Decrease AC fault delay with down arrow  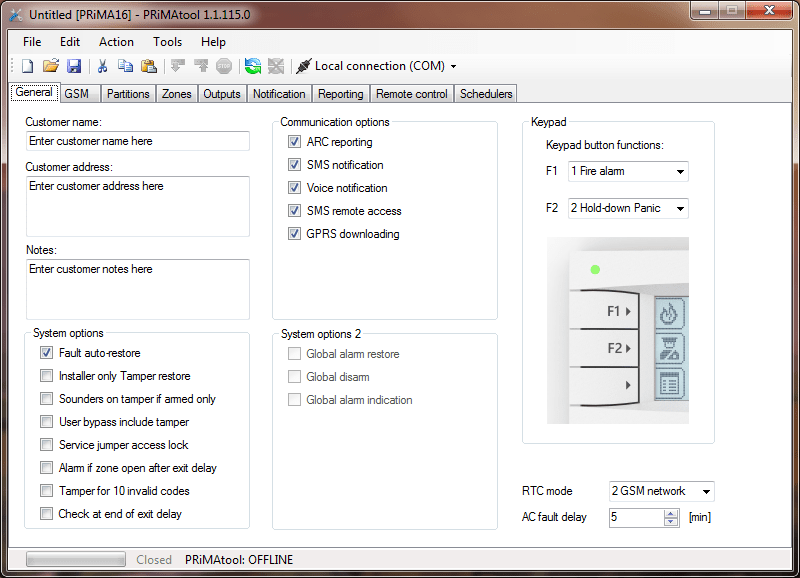[x=671, y=521]
